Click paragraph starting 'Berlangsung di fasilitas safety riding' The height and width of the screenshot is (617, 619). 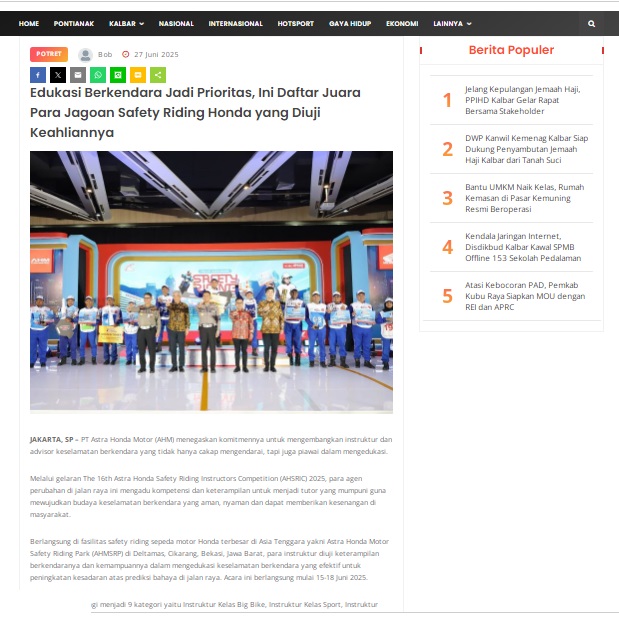pos(210,559)
